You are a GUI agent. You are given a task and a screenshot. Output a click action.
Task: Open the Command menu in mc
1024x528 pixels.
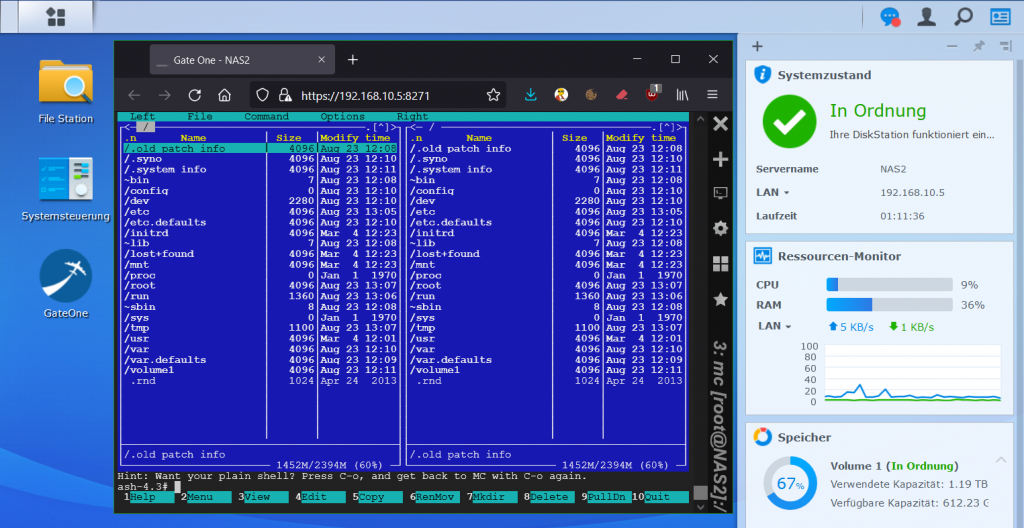[266, 117]
